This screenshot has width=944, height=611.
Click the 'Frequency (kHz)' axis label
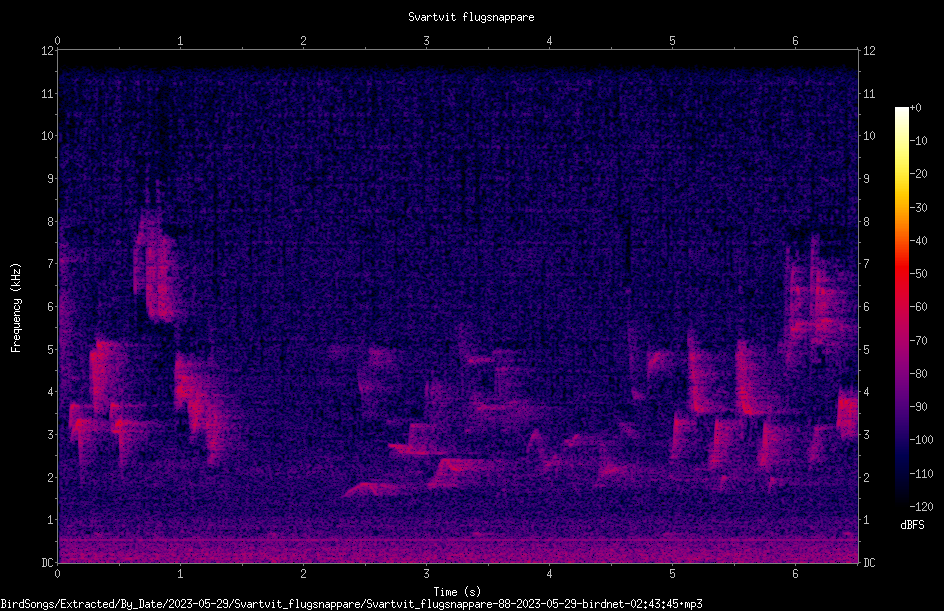pyautogui.click(x=16, y=308)
